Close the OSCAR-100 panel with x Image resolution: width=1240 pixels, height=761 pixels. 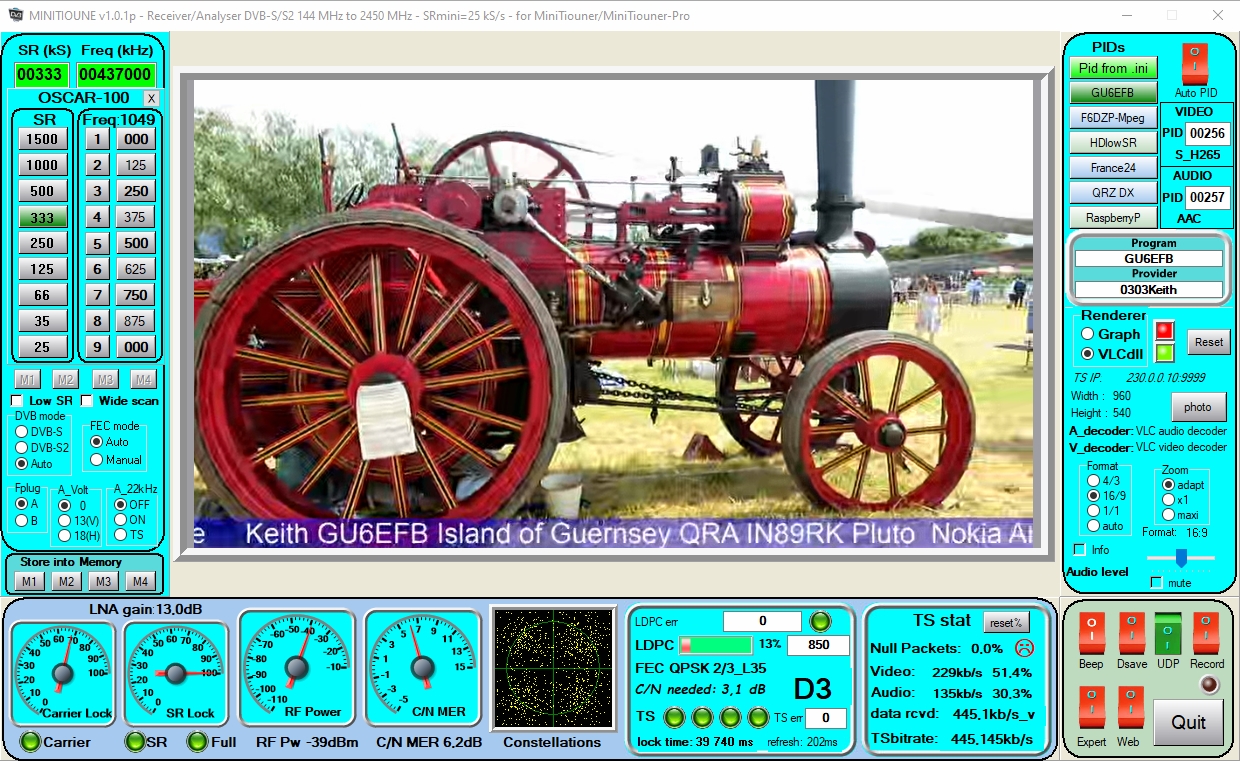click(x=151, y=98)
